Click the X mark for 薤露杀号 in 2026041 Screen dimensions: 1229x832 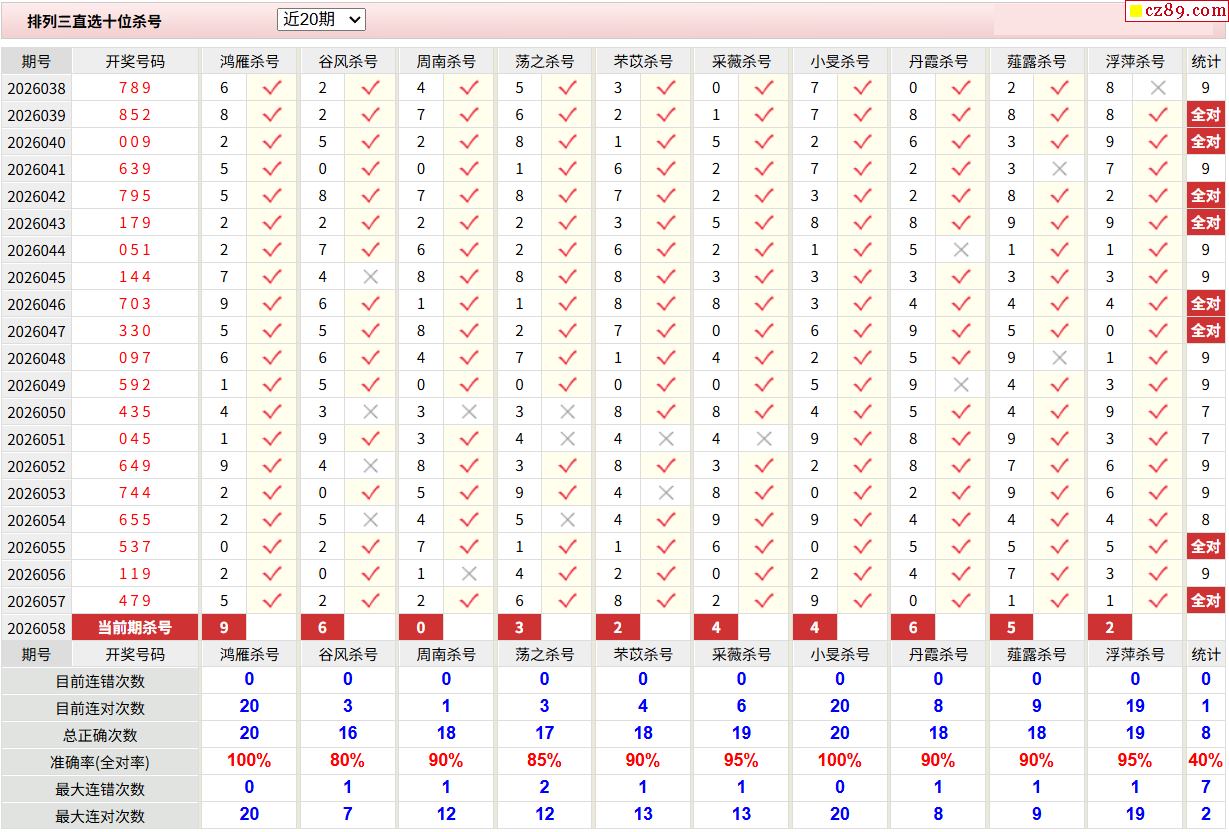[x=1060, y=169]
